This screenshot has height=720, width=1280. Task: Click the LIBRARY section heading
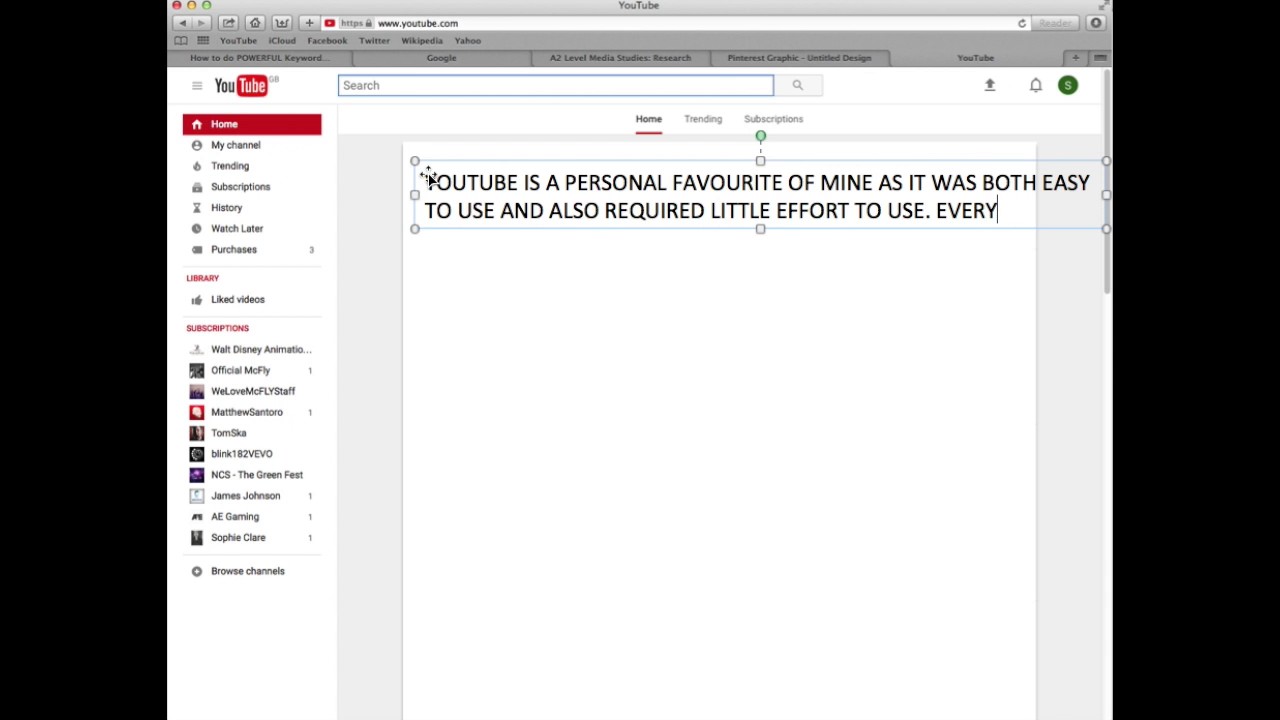click(202, 278)
